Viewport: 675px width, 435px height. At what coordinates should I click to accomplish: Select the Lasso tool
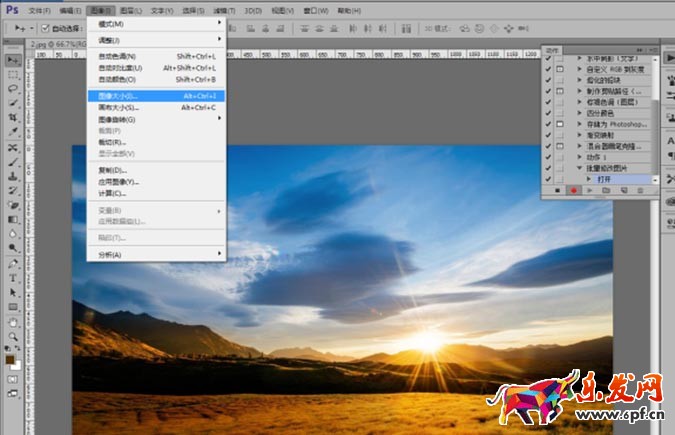coord(14,89)
